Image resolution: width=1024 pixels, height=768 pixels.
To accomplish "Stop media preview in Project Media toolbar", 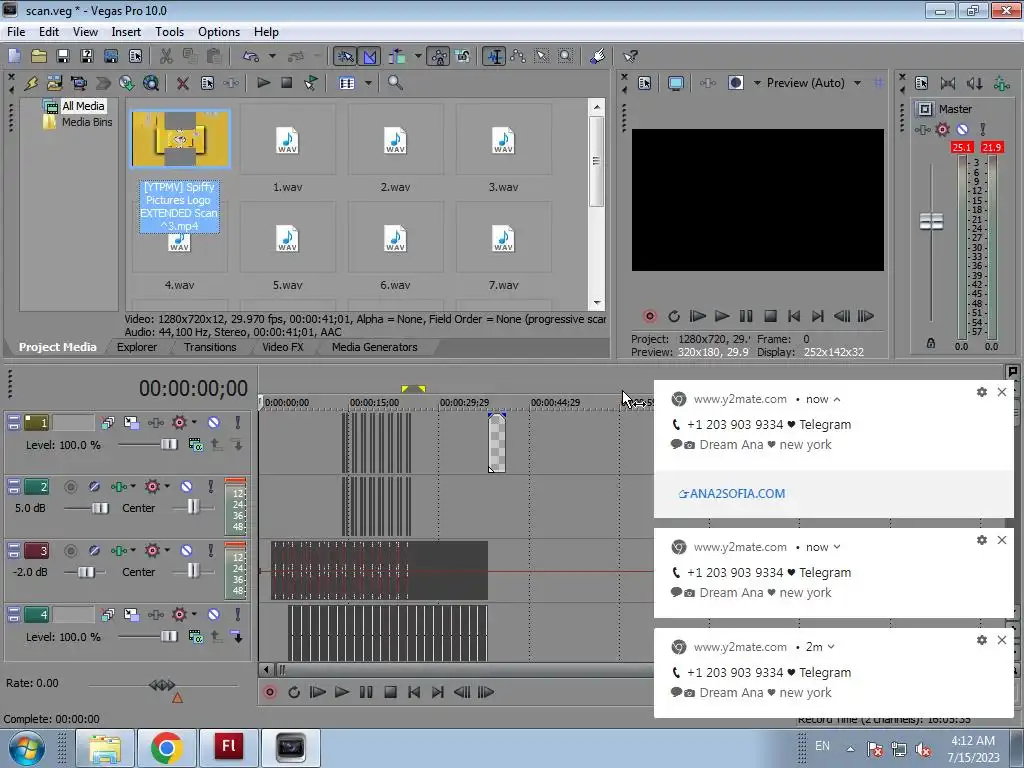I will 287,83.
